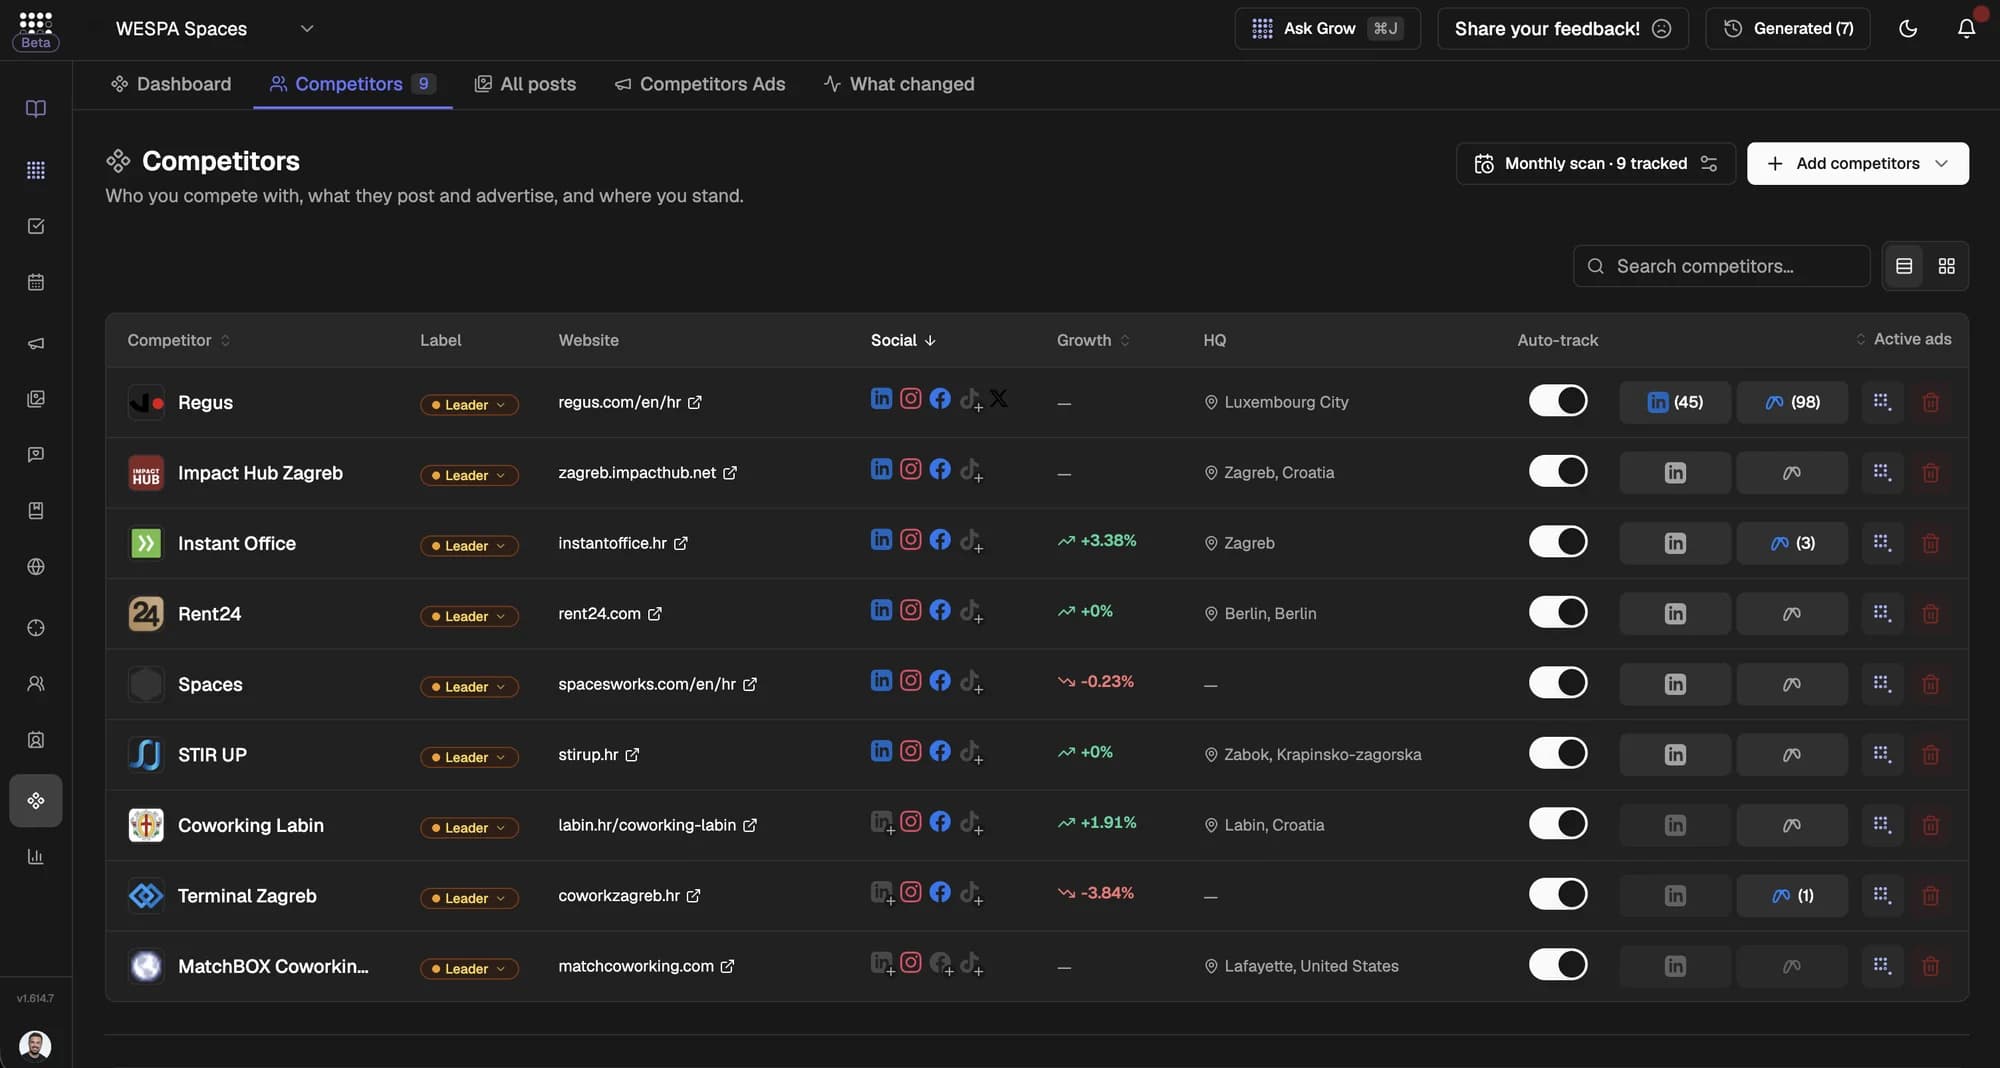Viewport: 2000px width, 1068px height.
Task: Toggle auto-track for Regus
Action: [1557, 401]
